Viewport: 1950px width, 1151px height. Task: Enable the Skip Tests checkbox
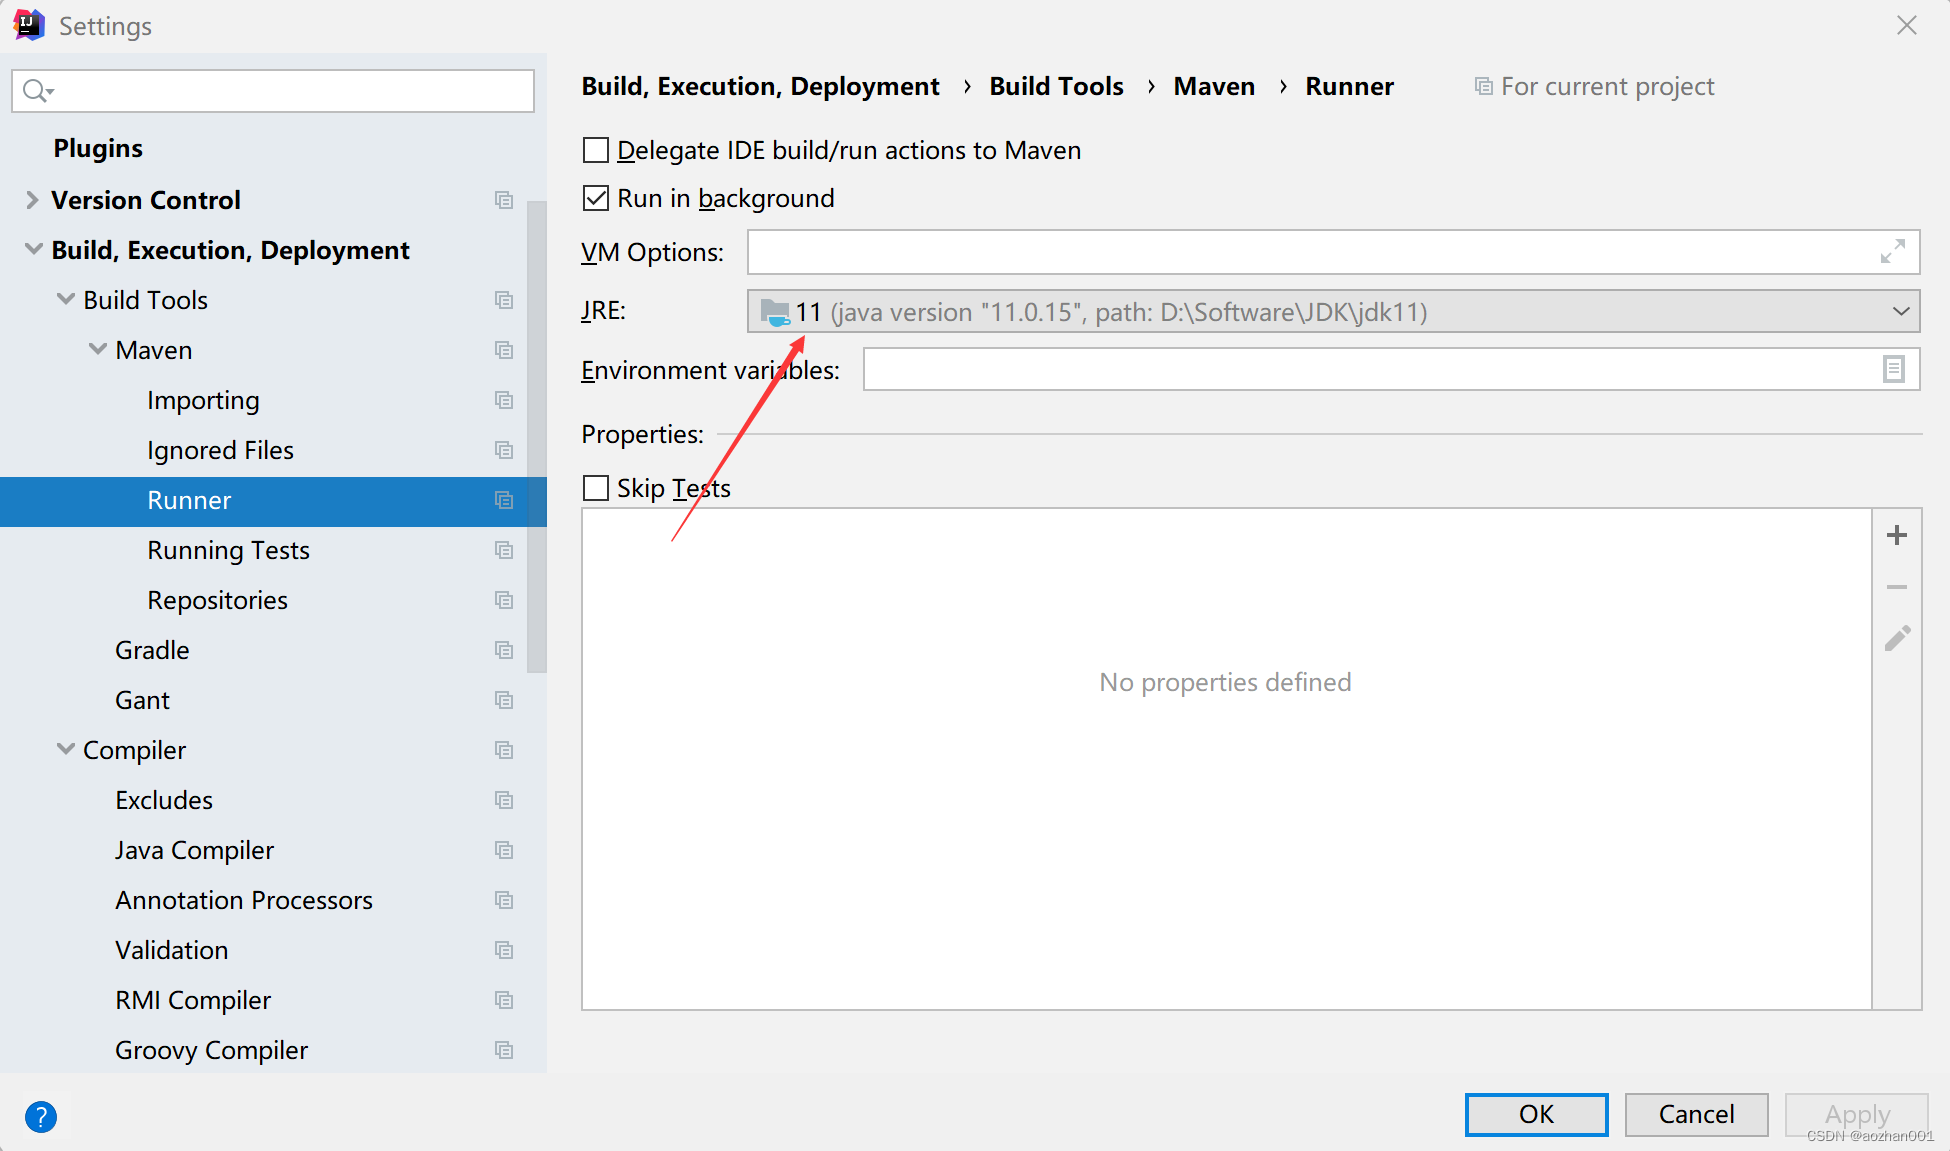click(x=596, y=488)
